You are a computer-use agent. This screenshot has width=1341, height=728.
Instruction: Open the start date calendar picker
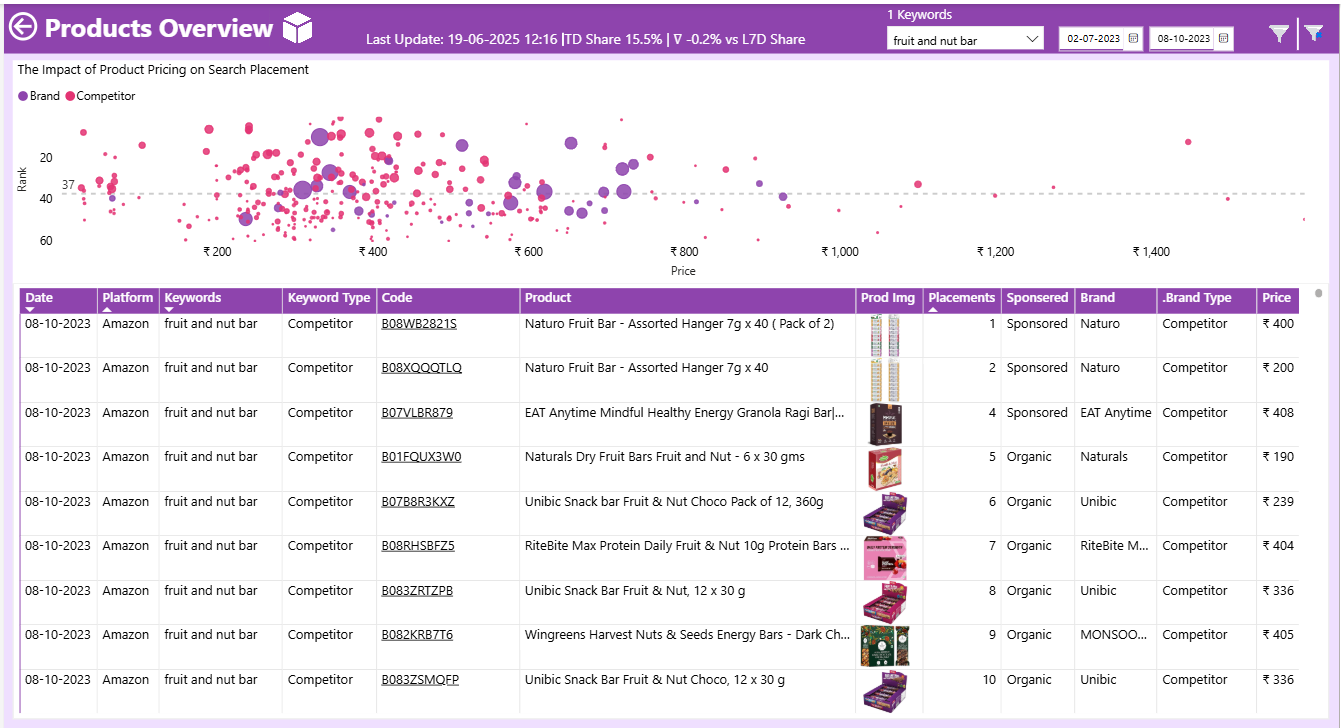tap(1133, 39)
